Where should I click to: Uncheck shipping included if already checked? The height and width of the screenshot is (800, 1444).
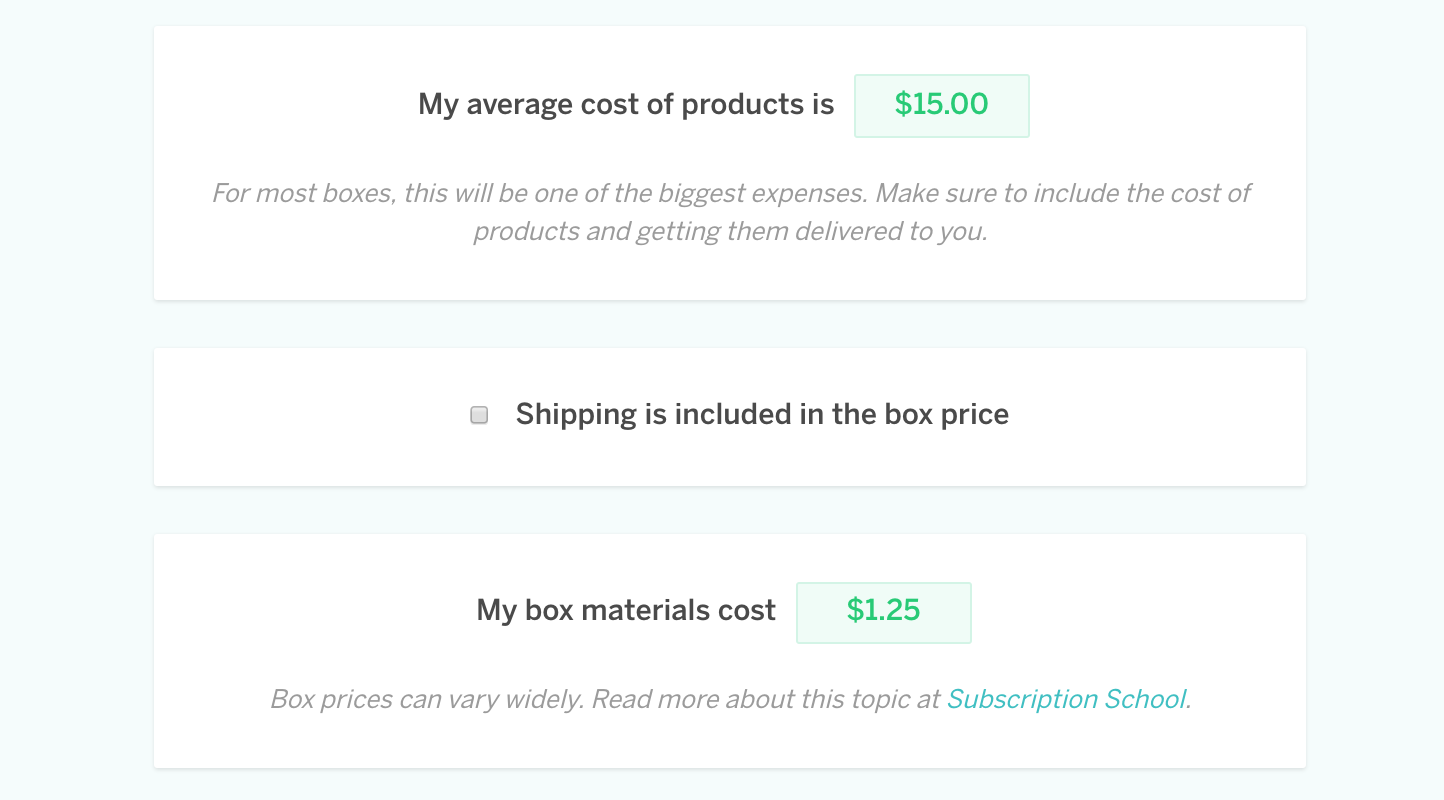click(478, 413)
